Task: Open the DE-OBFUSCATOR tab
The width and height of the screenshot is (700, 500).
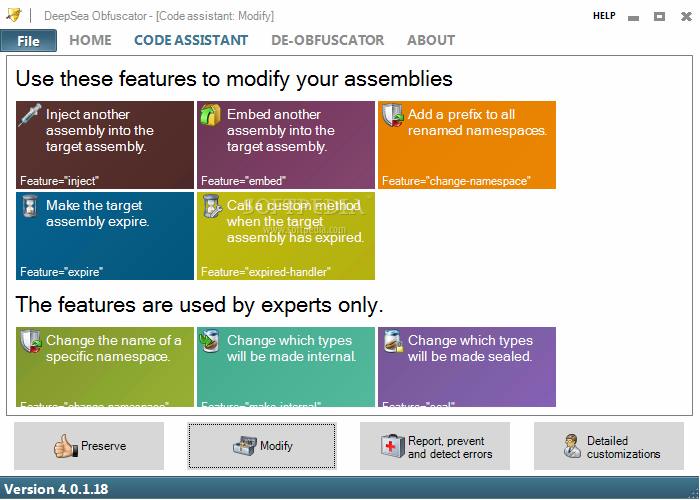Action: tap(328, 40)
